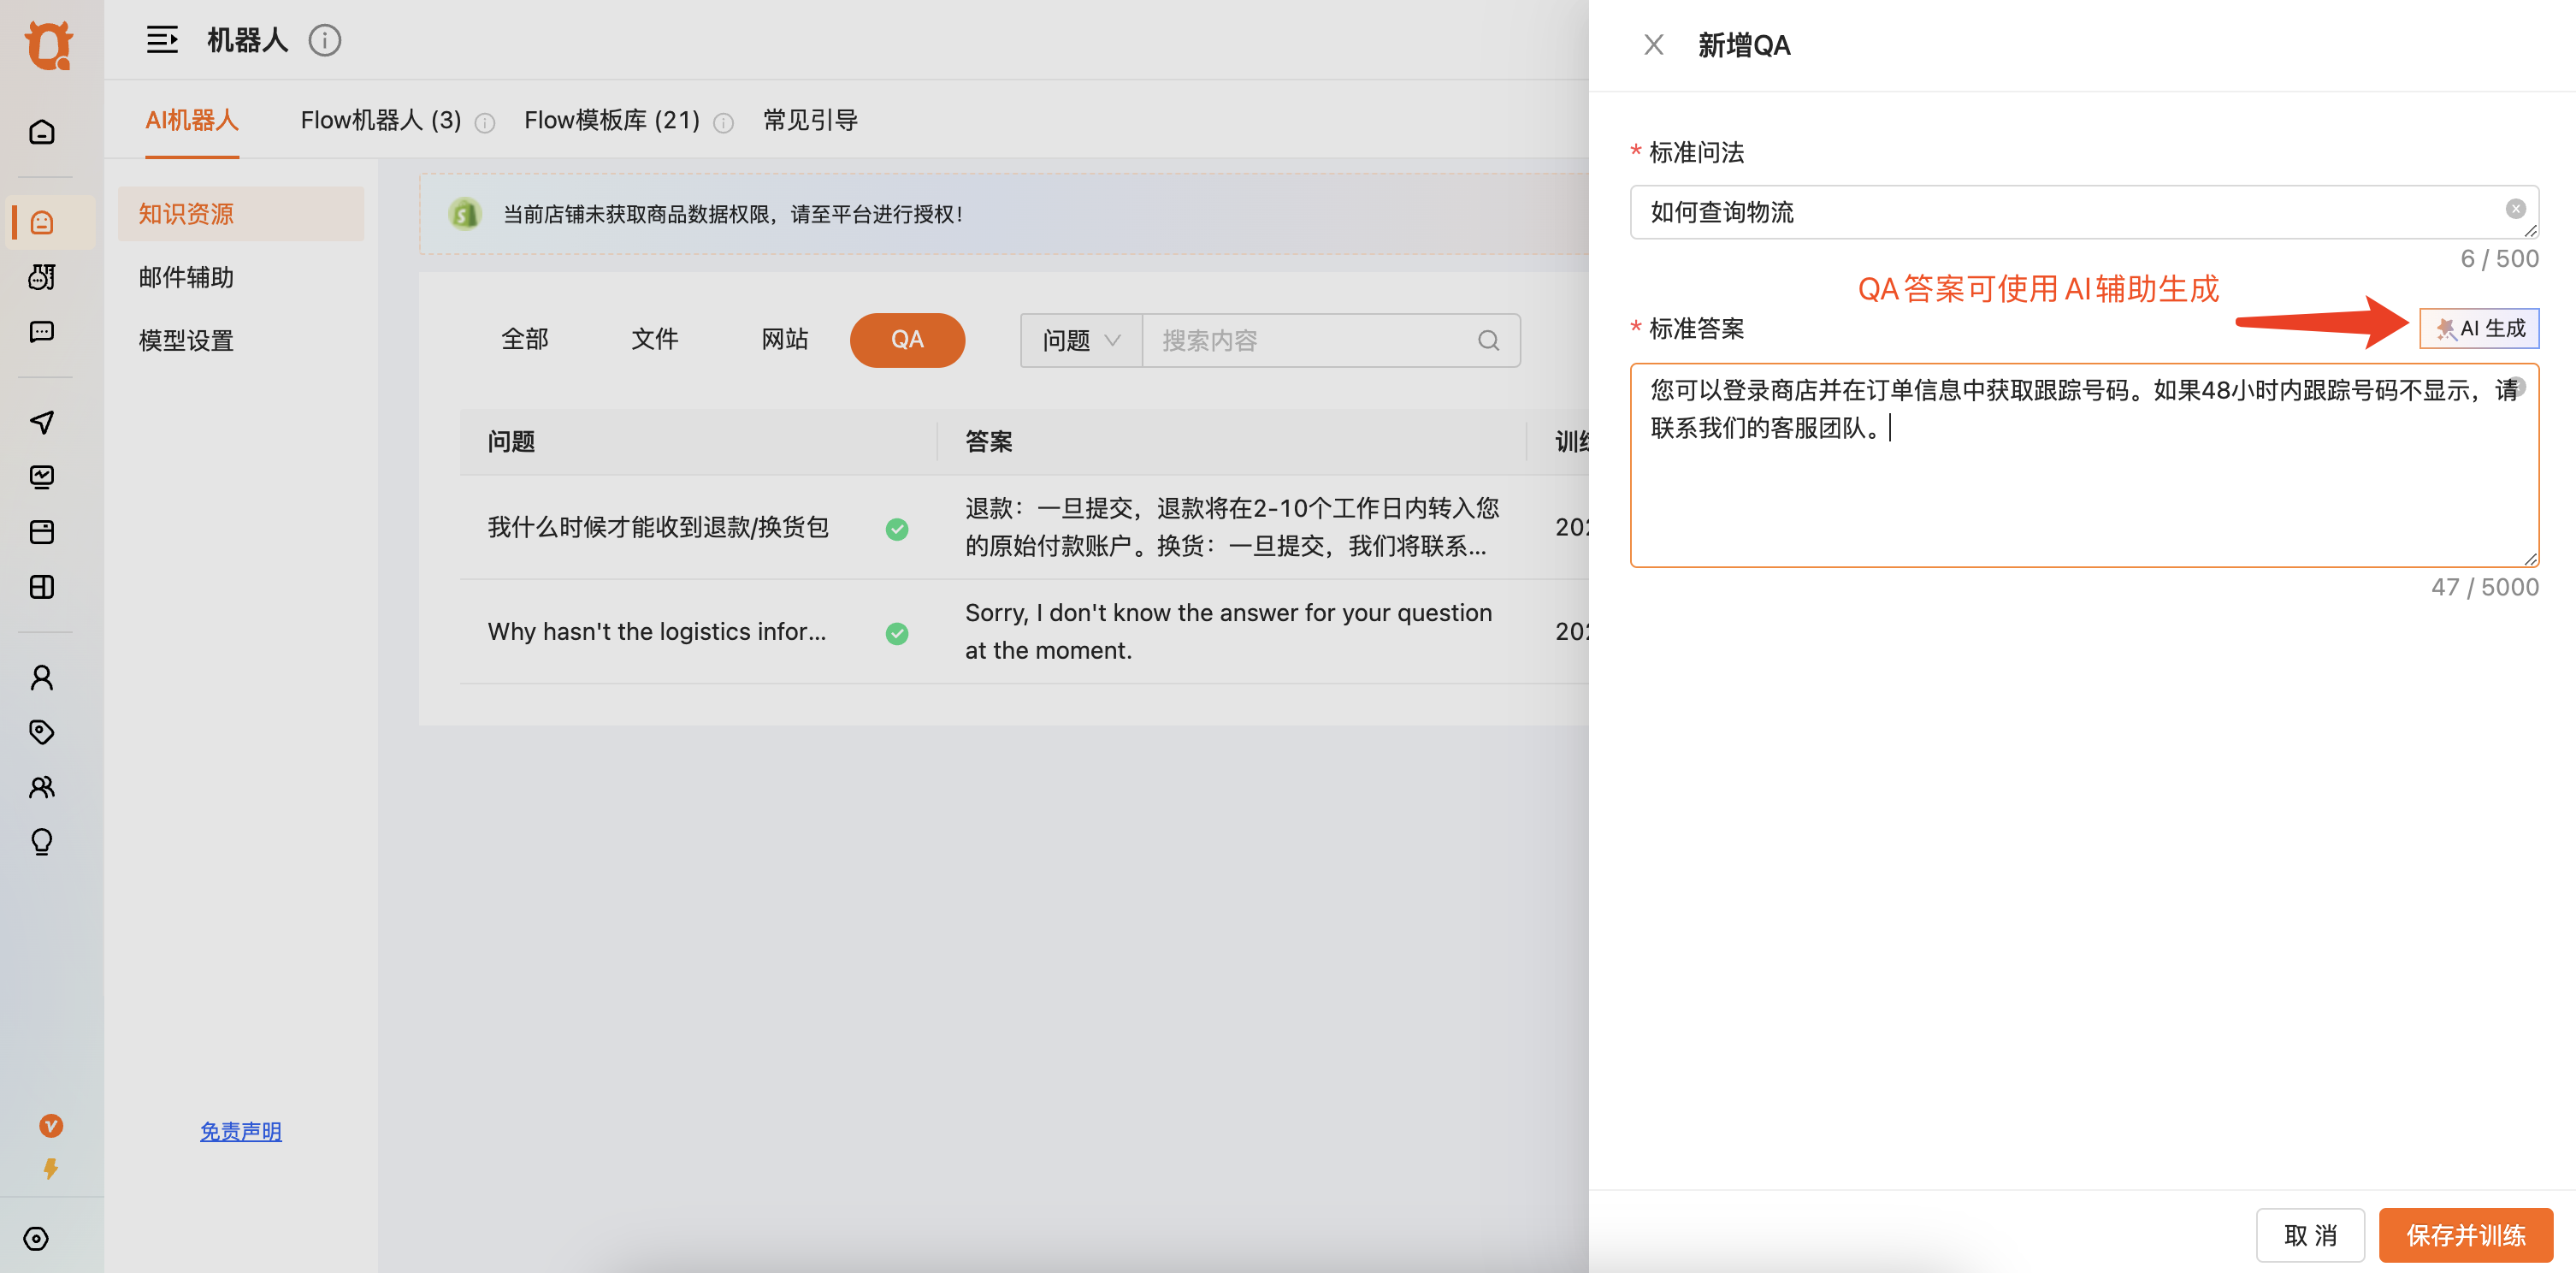This screenshot has height=1273, width=2576.
Task: Click the settings gear icon at bottom
Action: click(x=36, y=1239)
